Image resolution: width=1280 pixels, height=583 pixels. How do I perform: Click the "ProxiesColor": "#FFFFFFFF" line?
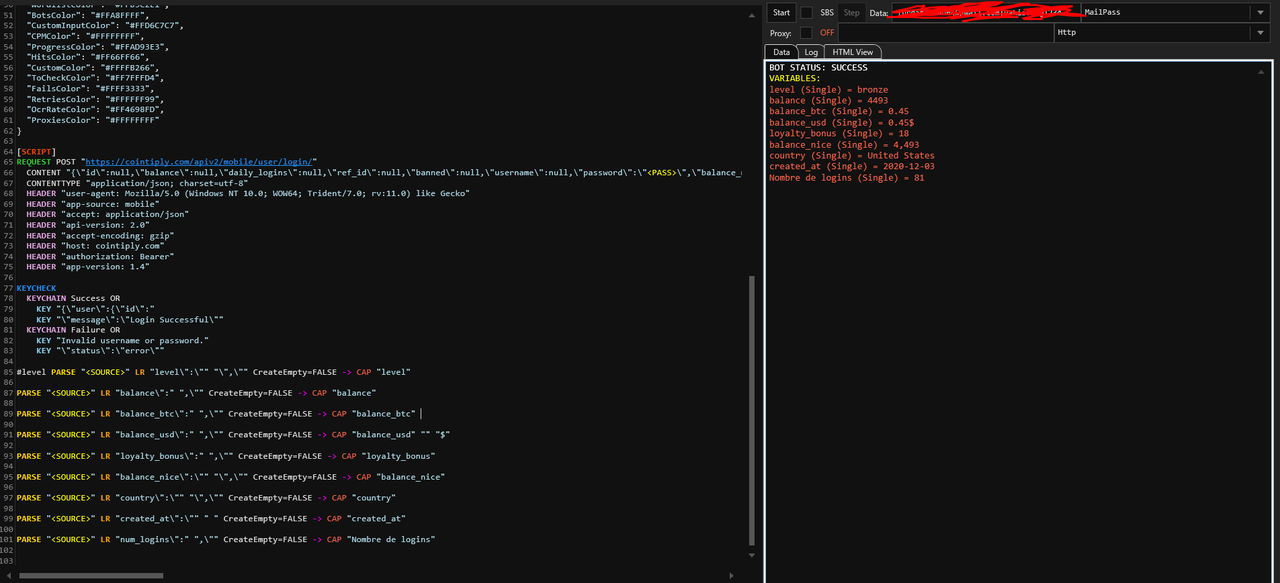pyautogui.click(x=93, y=120)
